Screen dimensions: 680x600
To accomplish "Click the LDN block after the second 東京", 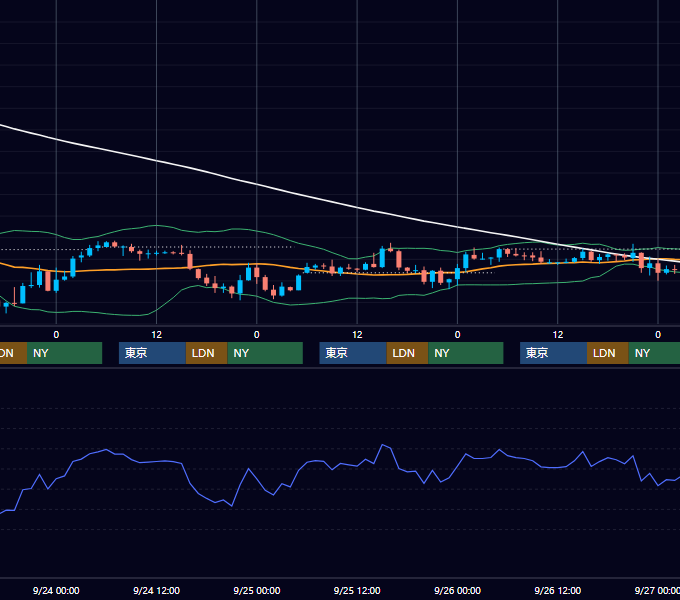I will [407, 353].
